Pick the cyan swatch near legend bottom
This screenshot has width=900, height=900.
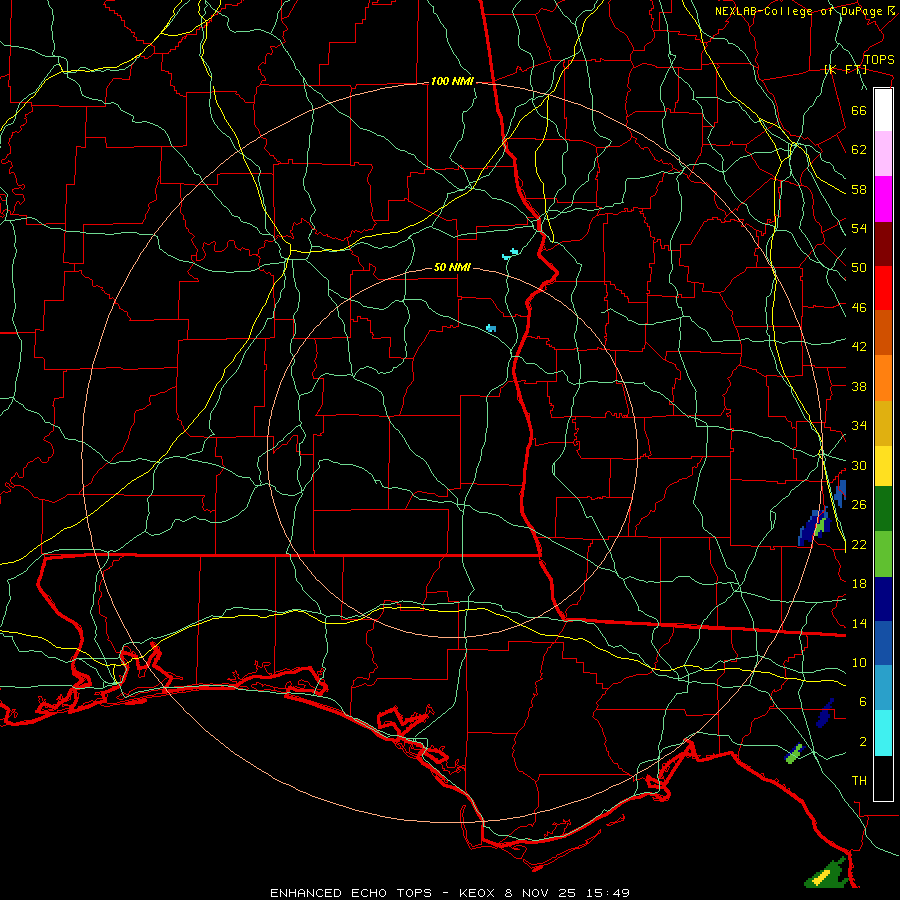[x=883, y=733]
